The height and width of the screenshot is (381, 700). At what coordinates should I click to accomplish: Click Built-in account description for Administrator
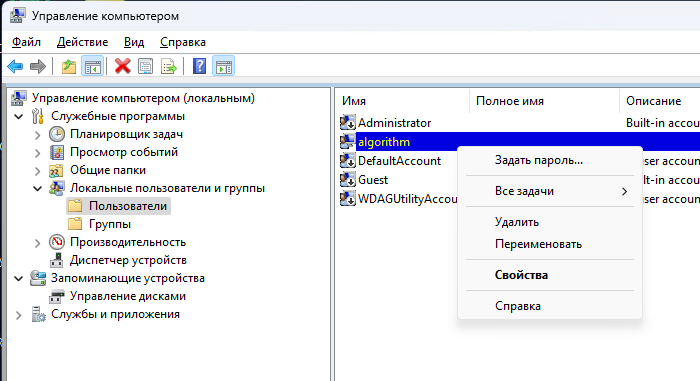[662, 122]
